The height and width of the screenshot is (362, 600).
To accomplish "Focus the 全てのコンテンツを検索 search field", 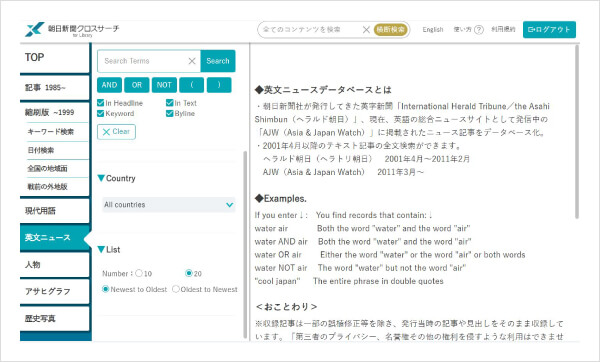I will 310,29.
